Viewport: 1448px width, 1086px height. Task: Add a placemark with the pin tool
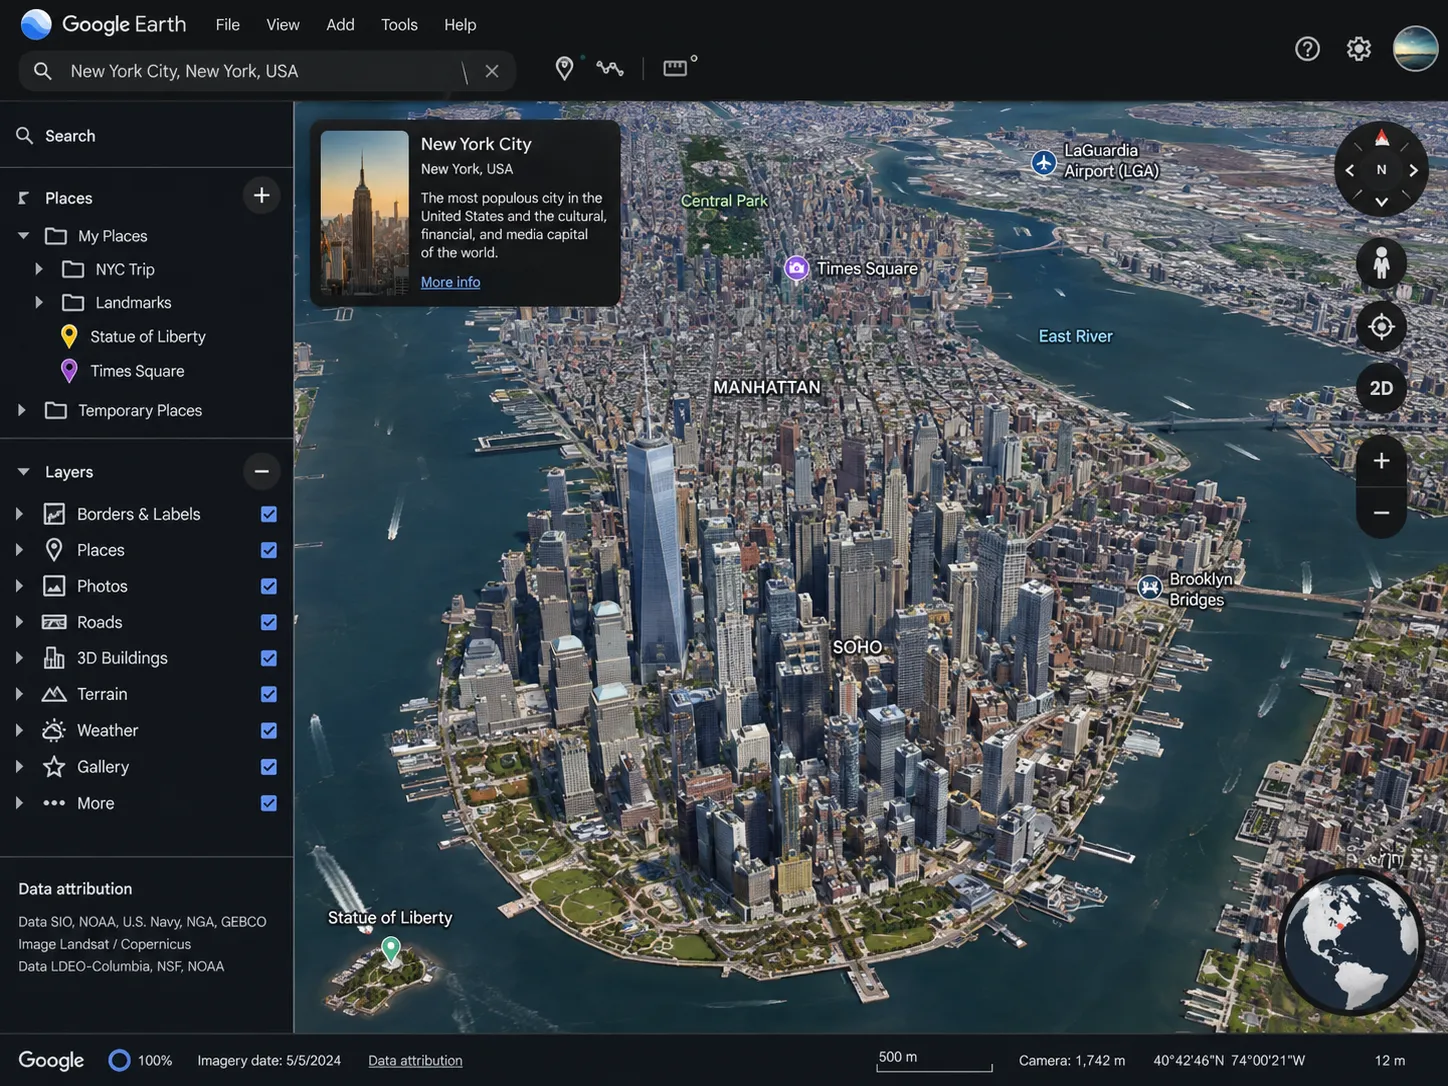[x=565, y=68]
